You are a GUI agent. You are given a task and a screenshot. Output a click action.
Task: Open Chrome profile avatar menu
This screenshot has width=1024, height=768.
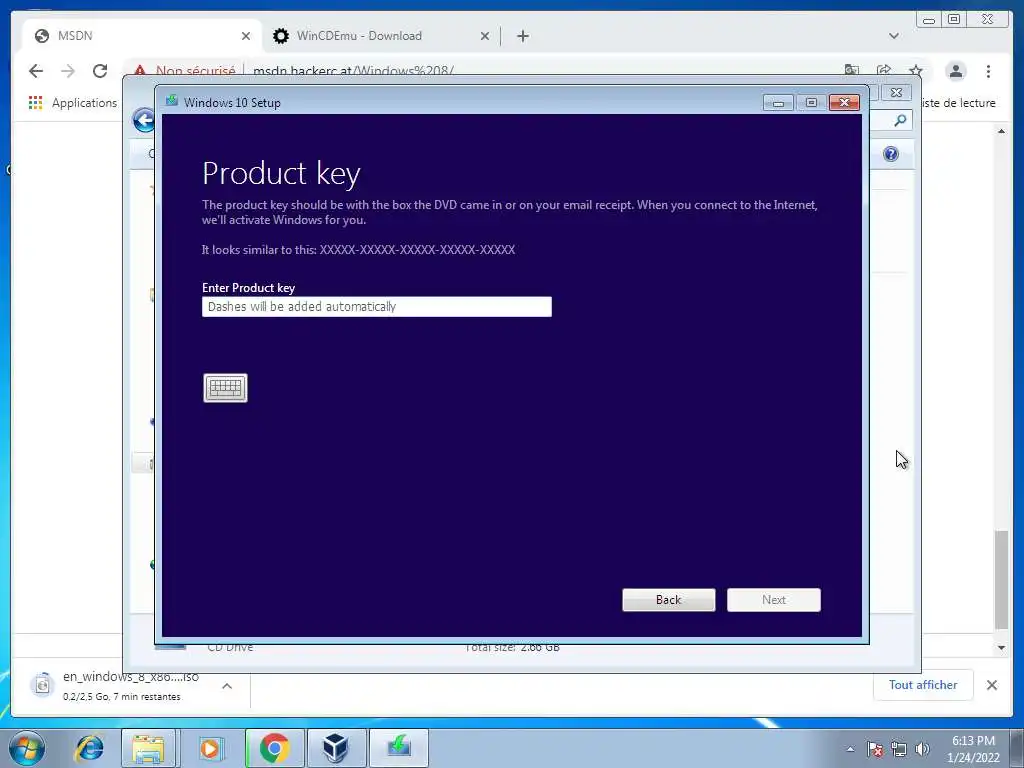pos(955,71)
